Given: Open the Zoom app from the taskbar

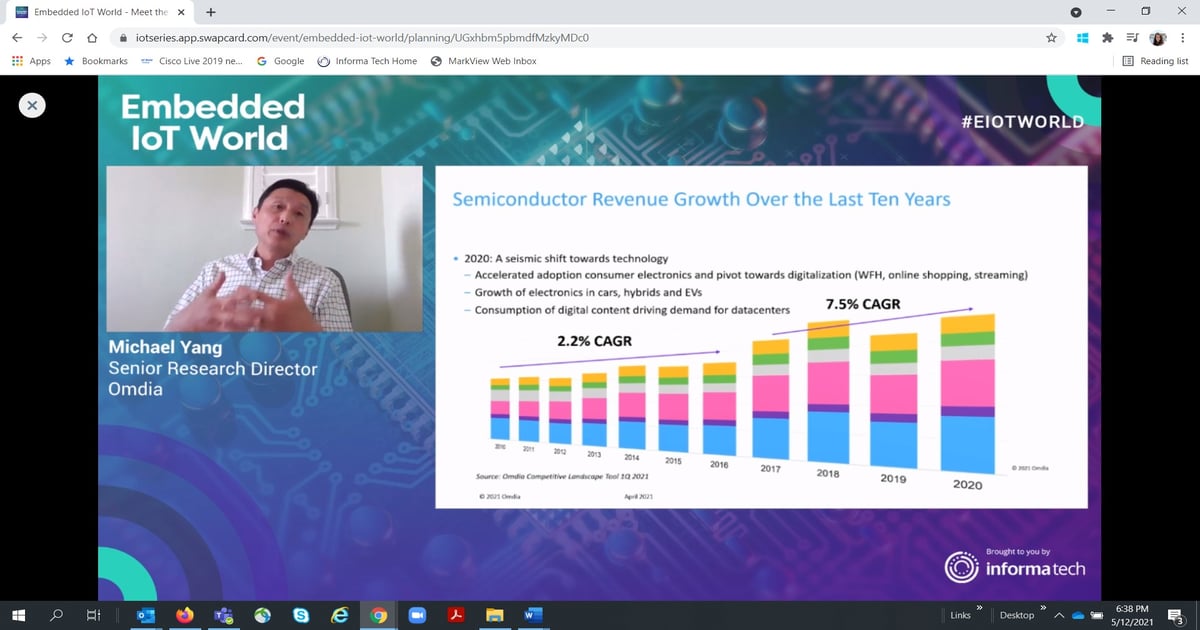Looking at the screenshot, I should tap(417, 614).
